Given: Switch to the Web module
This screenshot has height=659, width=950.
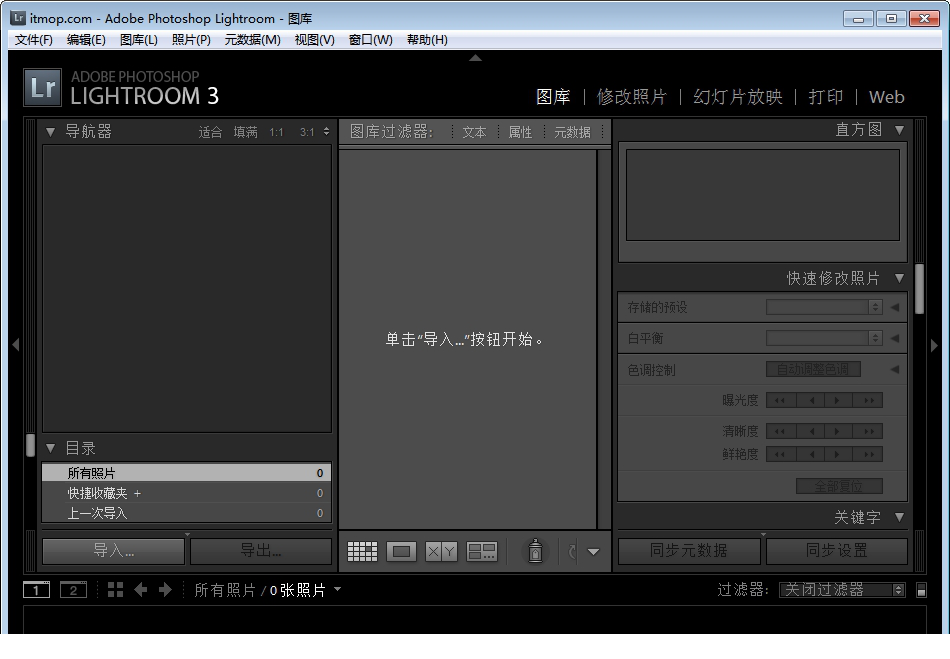Looking at the screenshot, I should (886, 97).
